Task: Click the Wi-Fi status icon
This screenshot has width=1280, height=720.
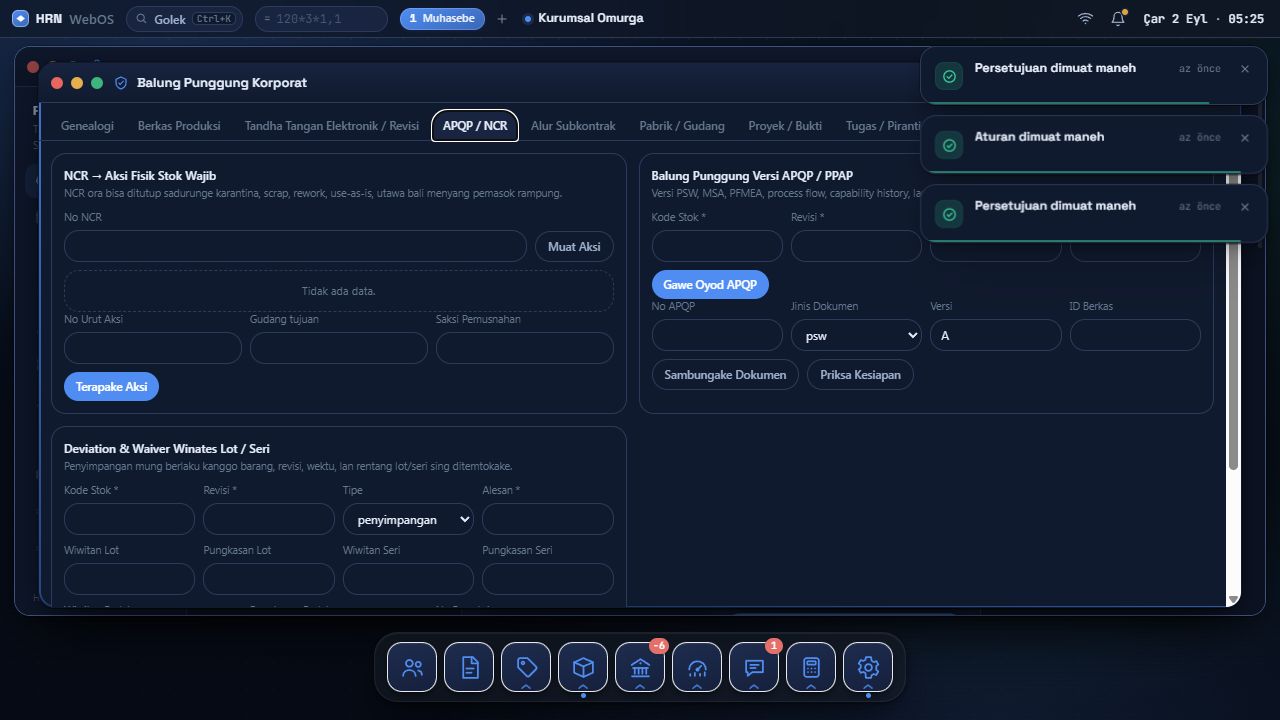Action: tap(1085, 19)
